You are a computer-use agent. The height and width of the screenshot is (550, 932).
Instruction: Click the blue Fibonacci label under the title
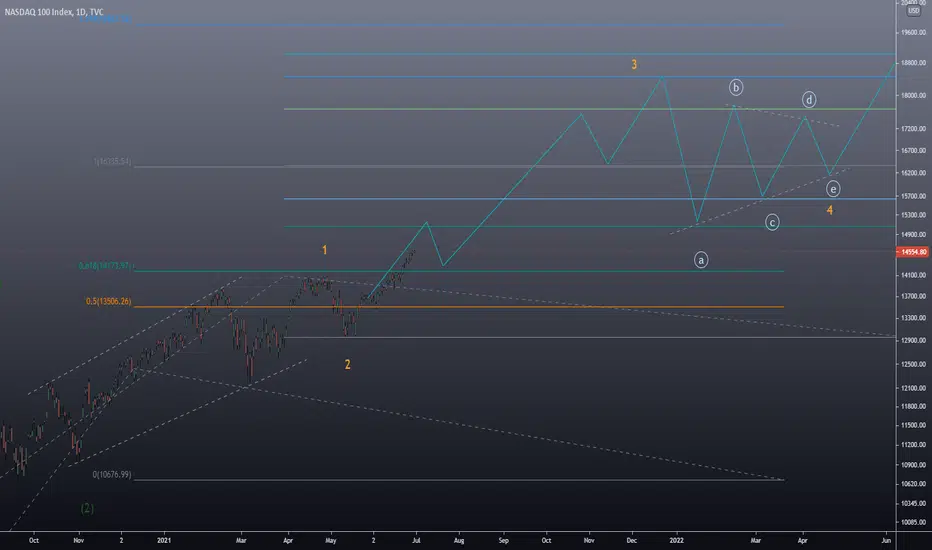[x=105, y=20]
